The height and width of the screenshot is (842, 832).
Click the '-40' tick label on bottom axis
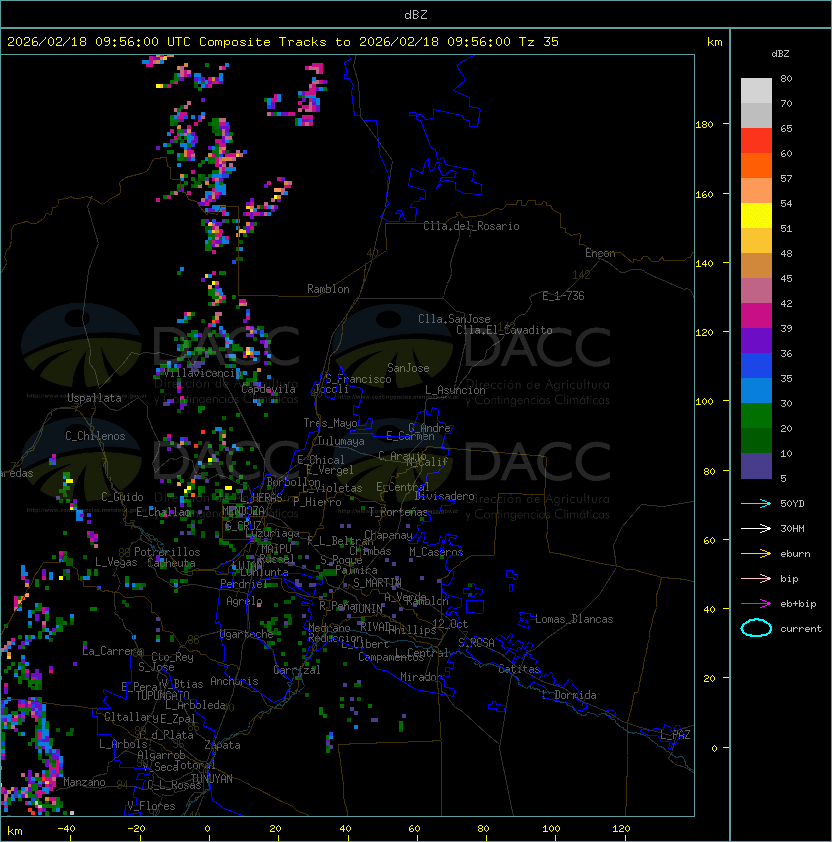66,828
